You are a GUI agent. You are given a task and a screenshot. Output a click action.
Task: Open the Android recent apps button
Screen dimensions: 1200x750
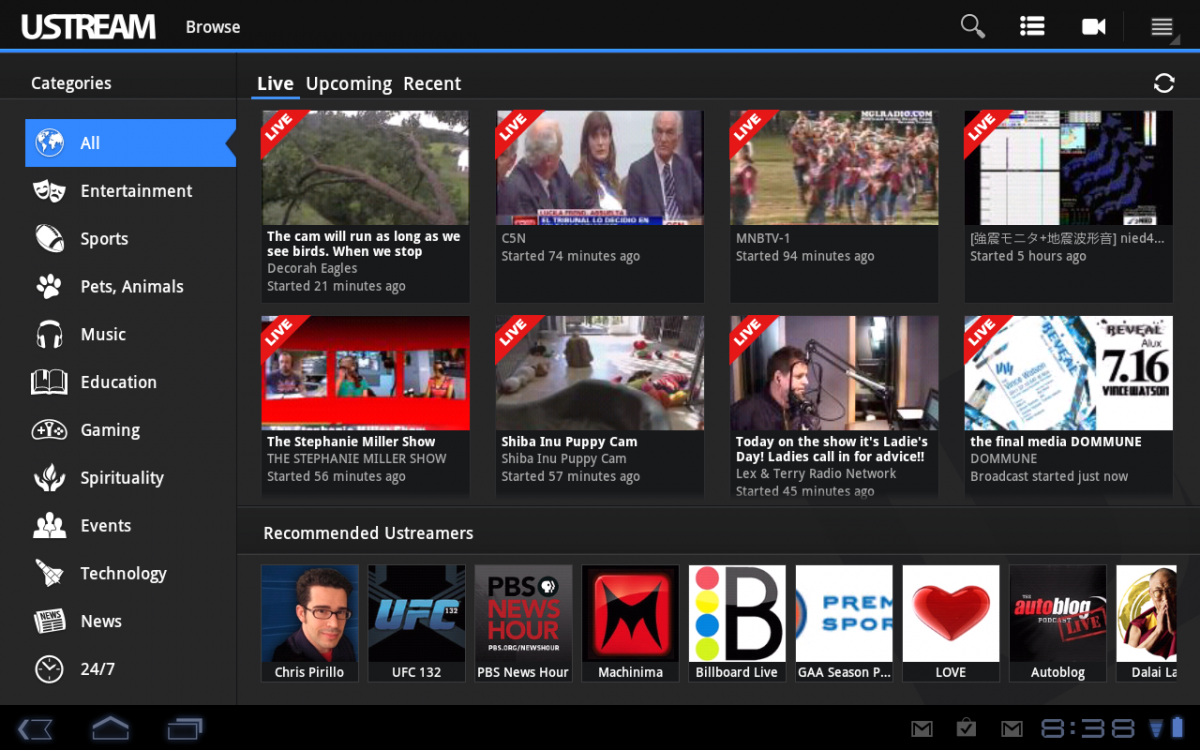click(184, 728)
